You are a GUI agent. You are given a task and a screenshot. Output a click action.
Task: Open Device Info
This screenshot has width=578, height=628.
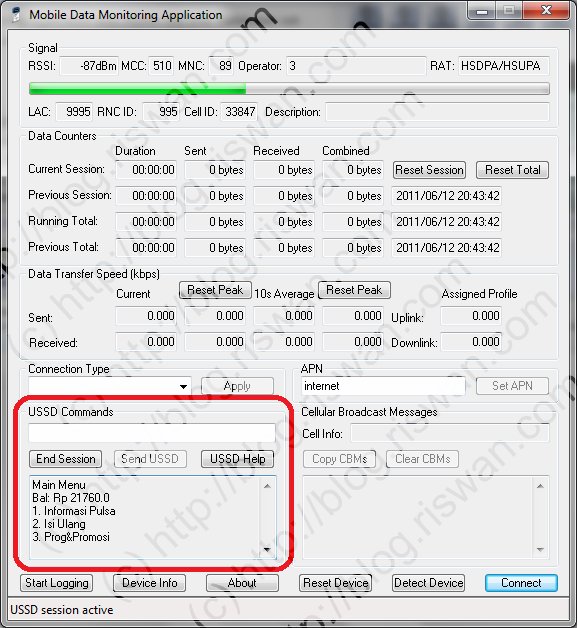tap(149, 583)
